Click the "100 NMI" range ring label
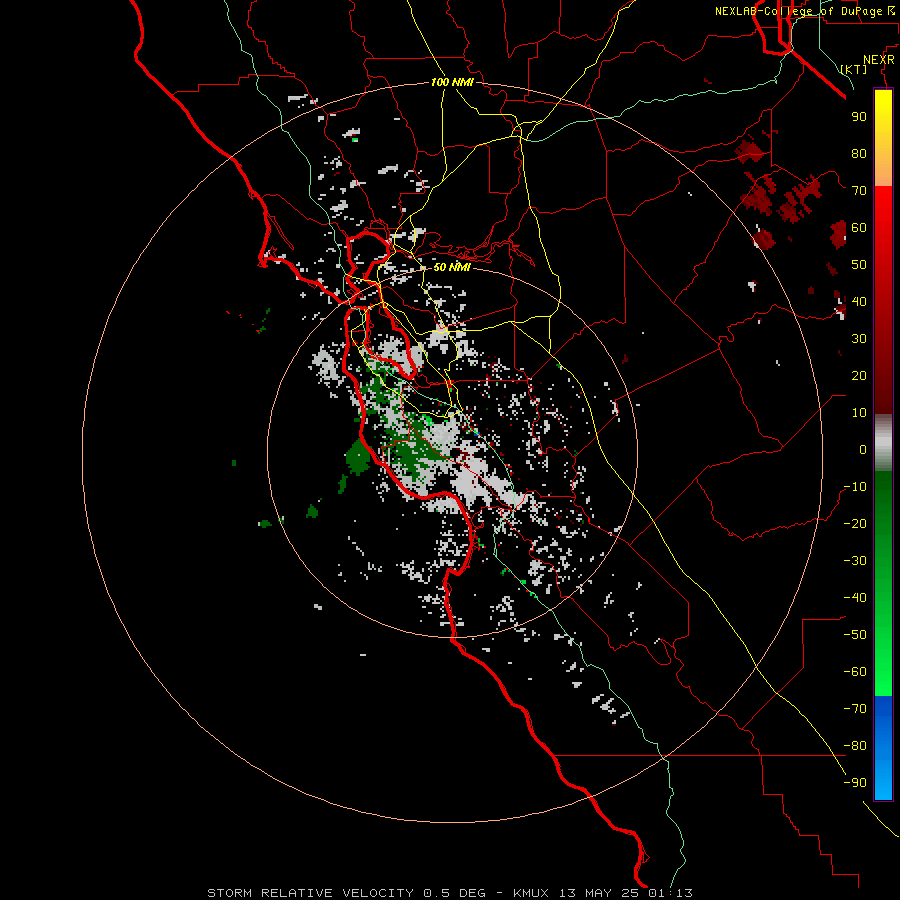900x900 pixels. tap(452, 82)
